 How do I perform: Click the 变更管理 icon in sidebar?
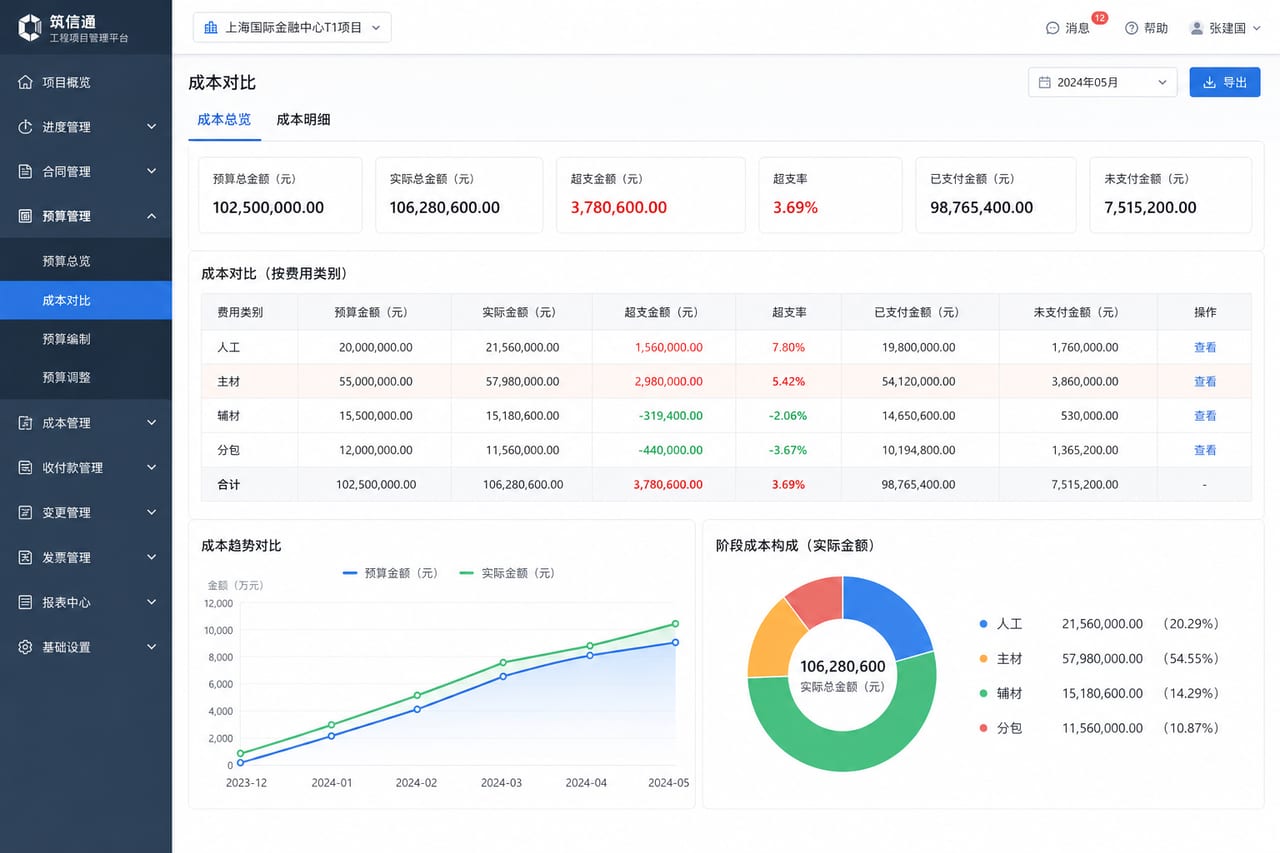tap(26, 513)
